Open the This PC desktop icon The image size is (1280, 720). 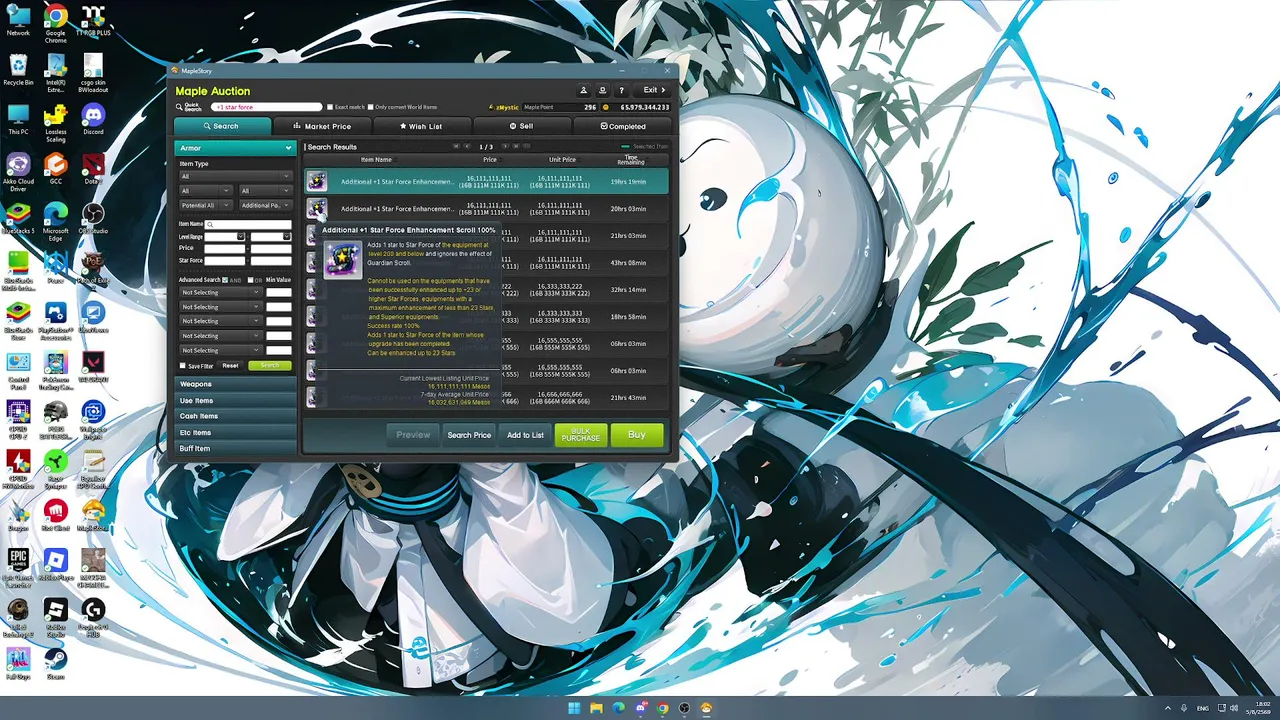[18, 118]
